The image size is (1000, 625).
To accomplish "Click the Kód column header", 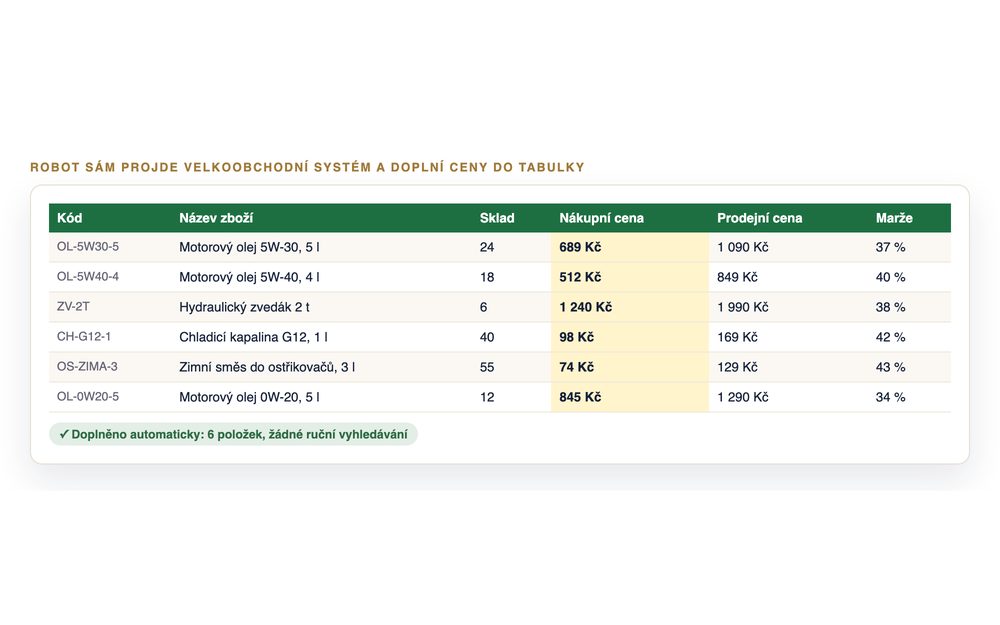I will (x=70, y=218).
